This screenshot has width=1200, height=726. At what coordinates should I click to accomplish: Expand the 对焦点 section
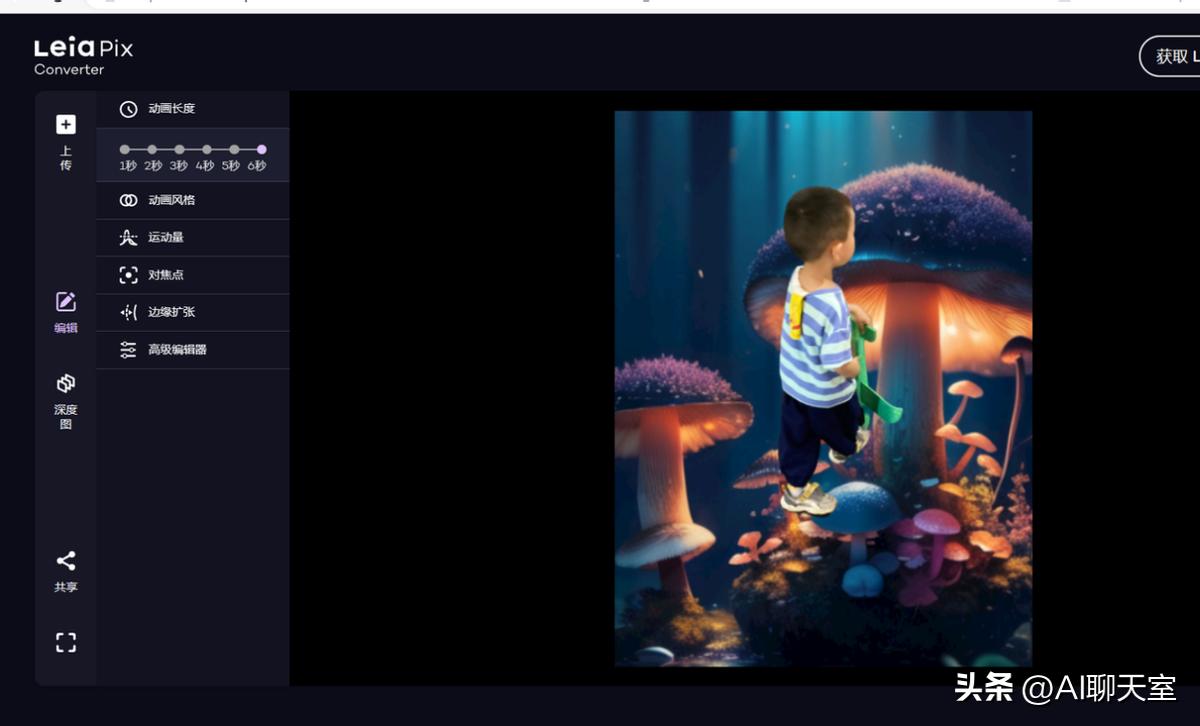click(193, 275)
